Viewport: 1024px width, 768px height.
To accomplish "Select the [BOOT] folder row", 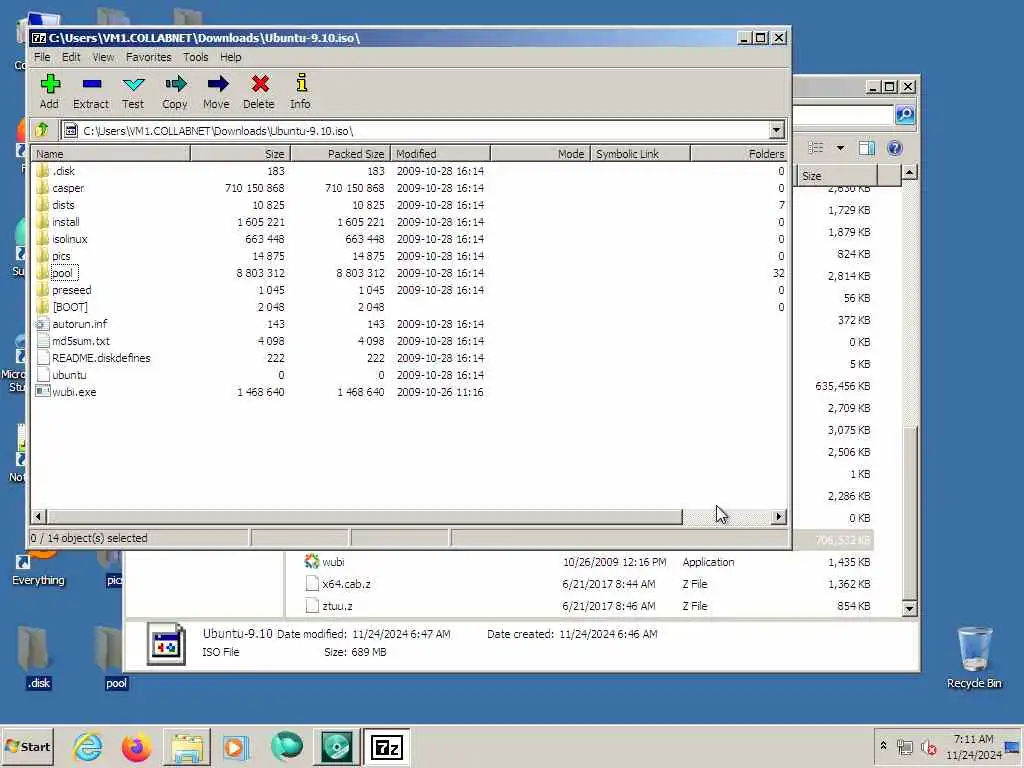I will click(x=409, y=307).
